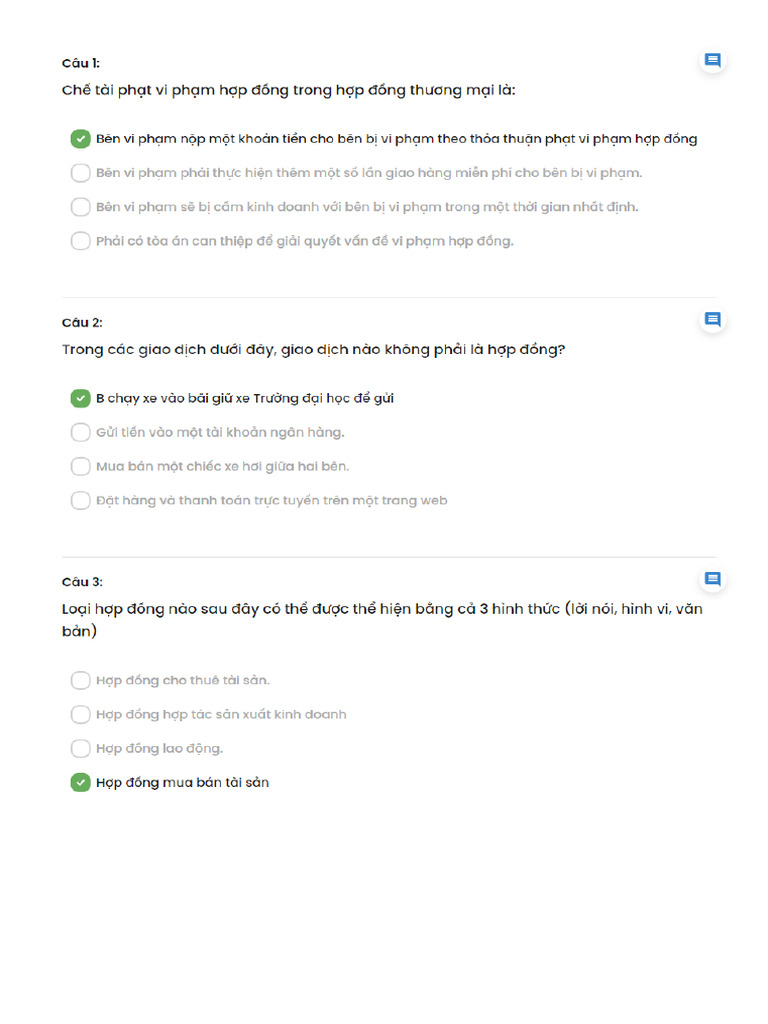Click the 'Câu 2:' question label
The height and width of the screenshot is (1024, 768).
[x=82, y=322]
